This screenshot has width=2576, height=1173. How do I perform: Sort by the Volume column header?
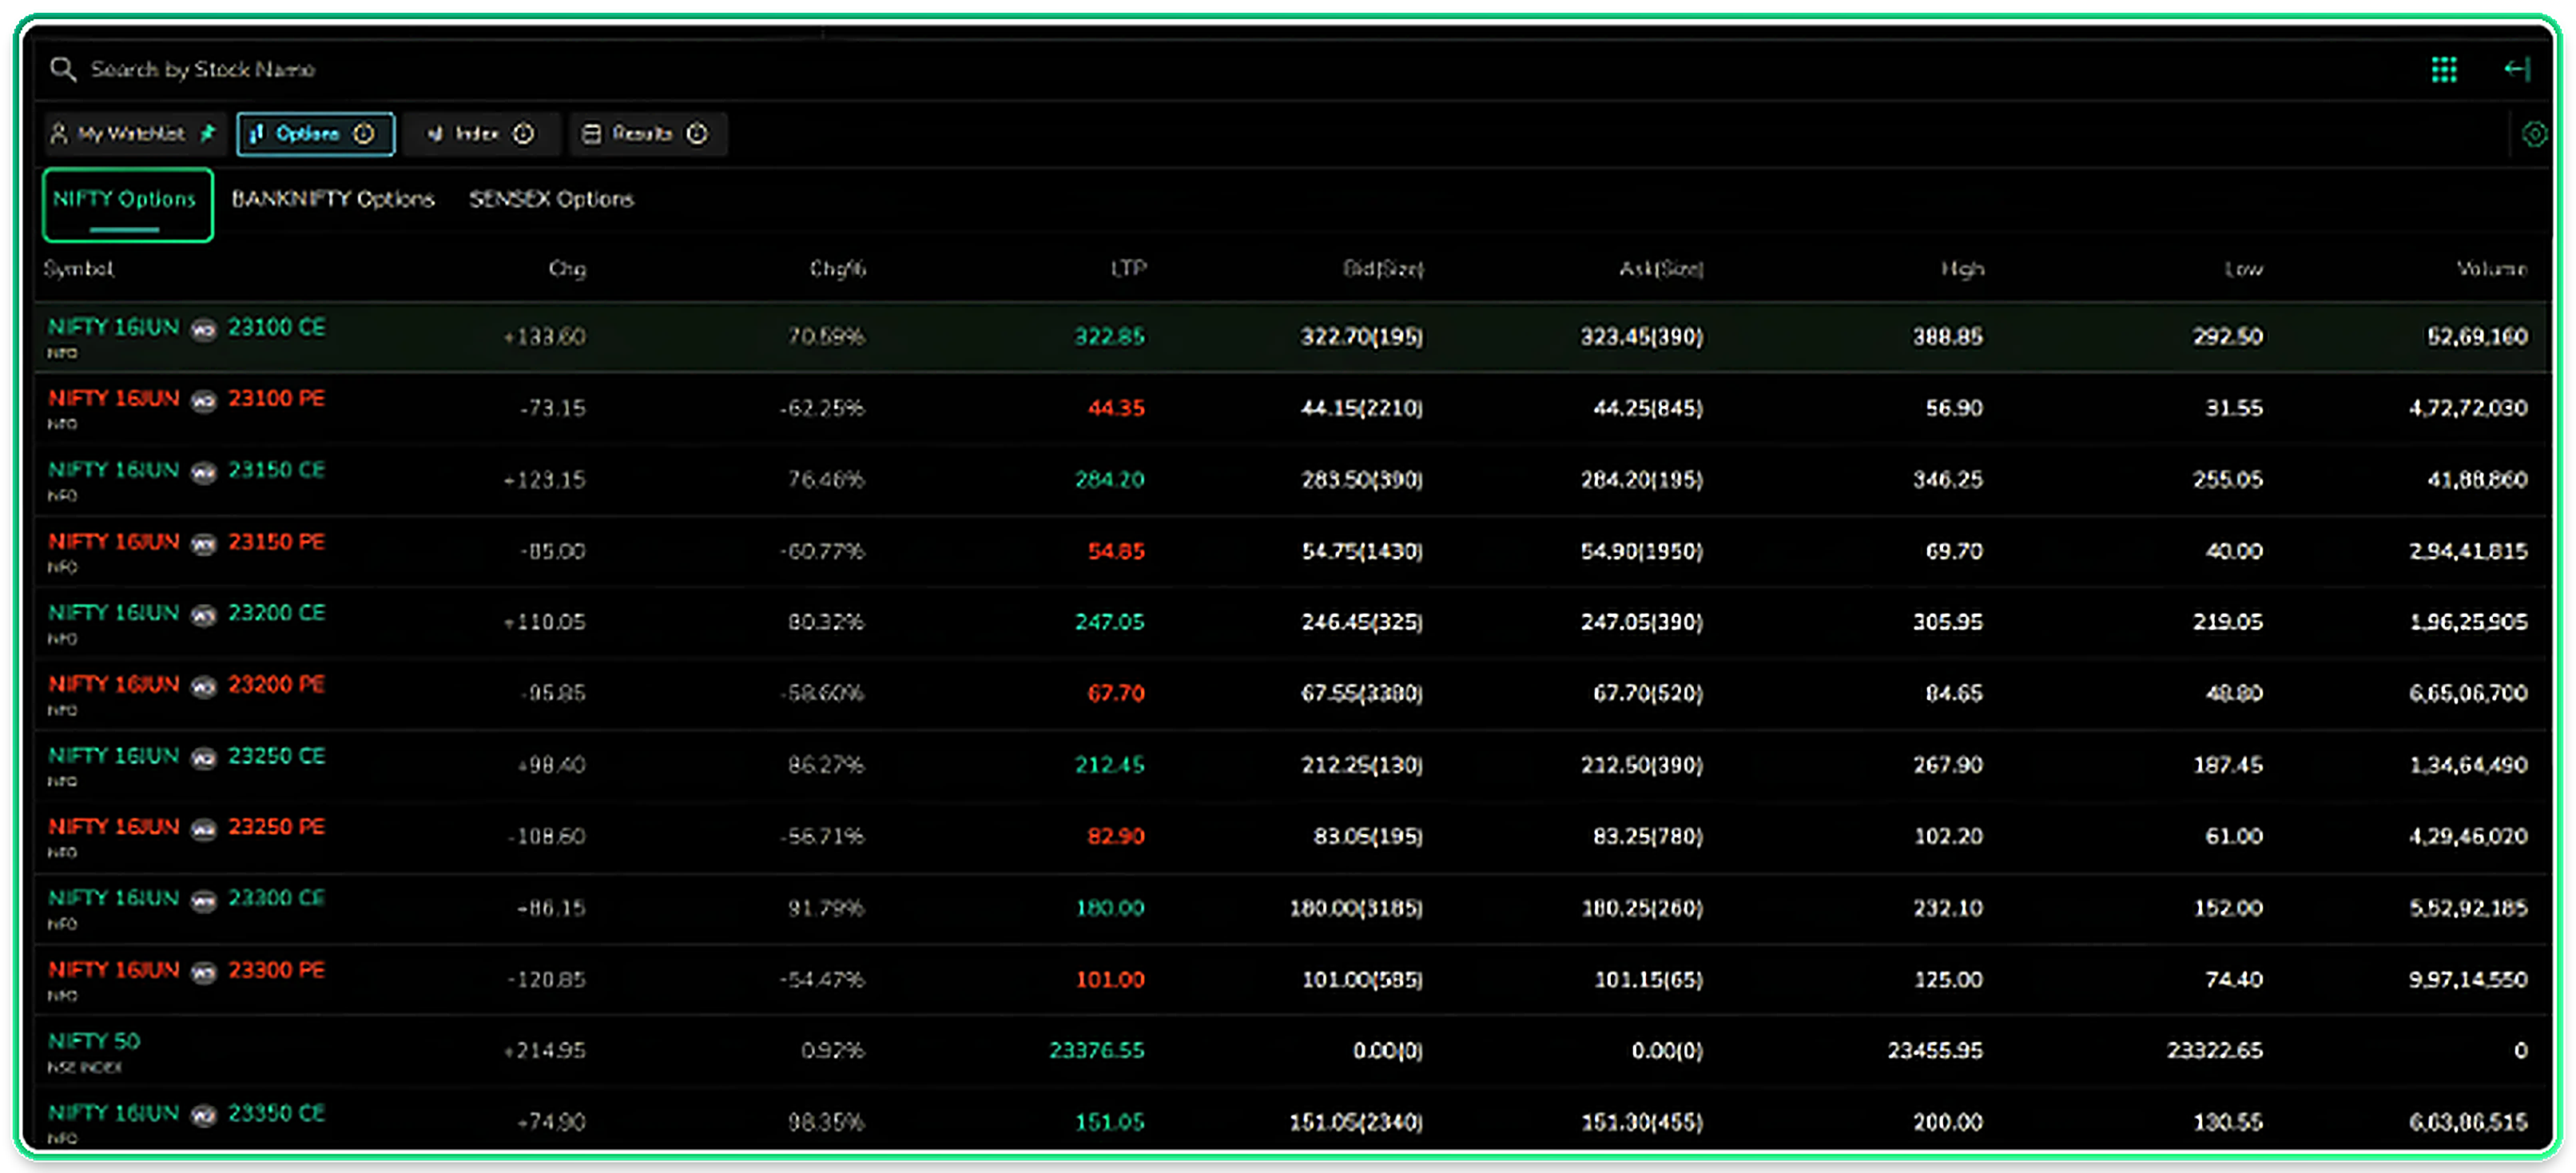[x=2492, y=269]
